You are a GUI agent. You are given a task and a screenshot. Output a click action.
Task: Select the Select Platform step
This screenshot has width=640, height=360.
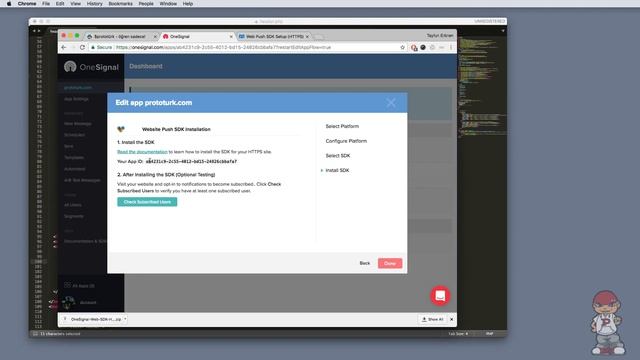click(342, 126)
